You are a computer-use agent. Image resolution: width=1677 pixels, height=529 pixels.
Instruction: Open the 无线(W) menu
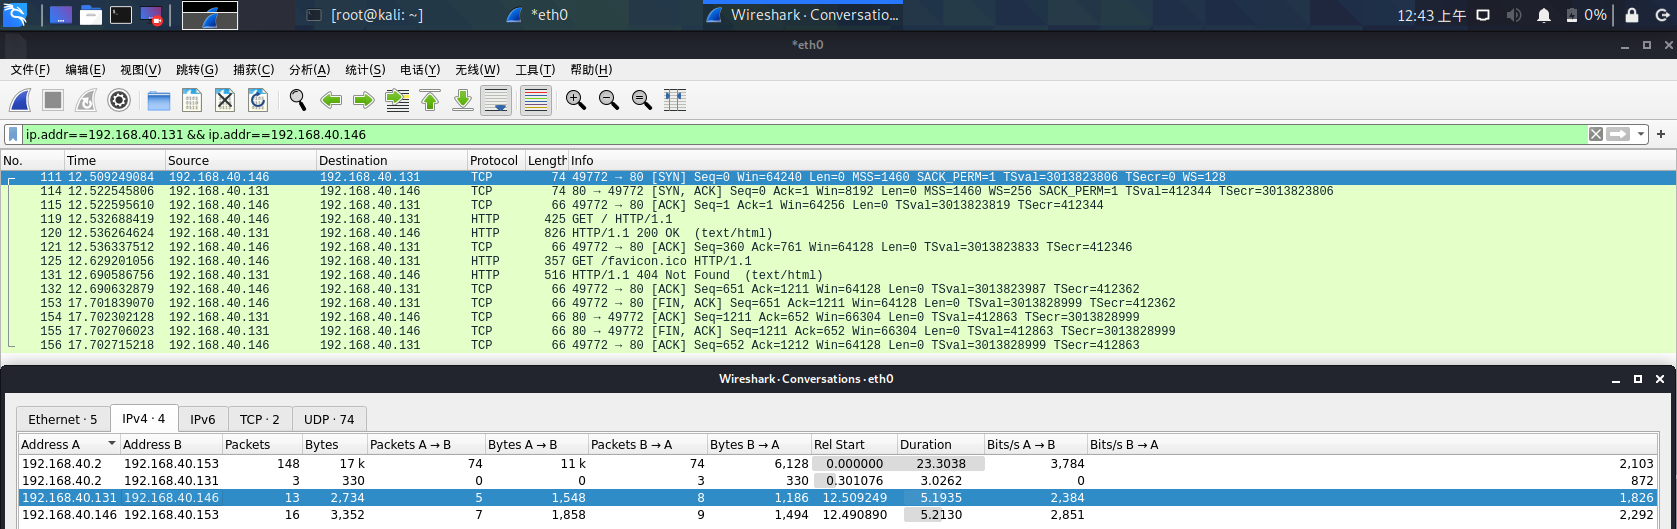coord(477,70)
